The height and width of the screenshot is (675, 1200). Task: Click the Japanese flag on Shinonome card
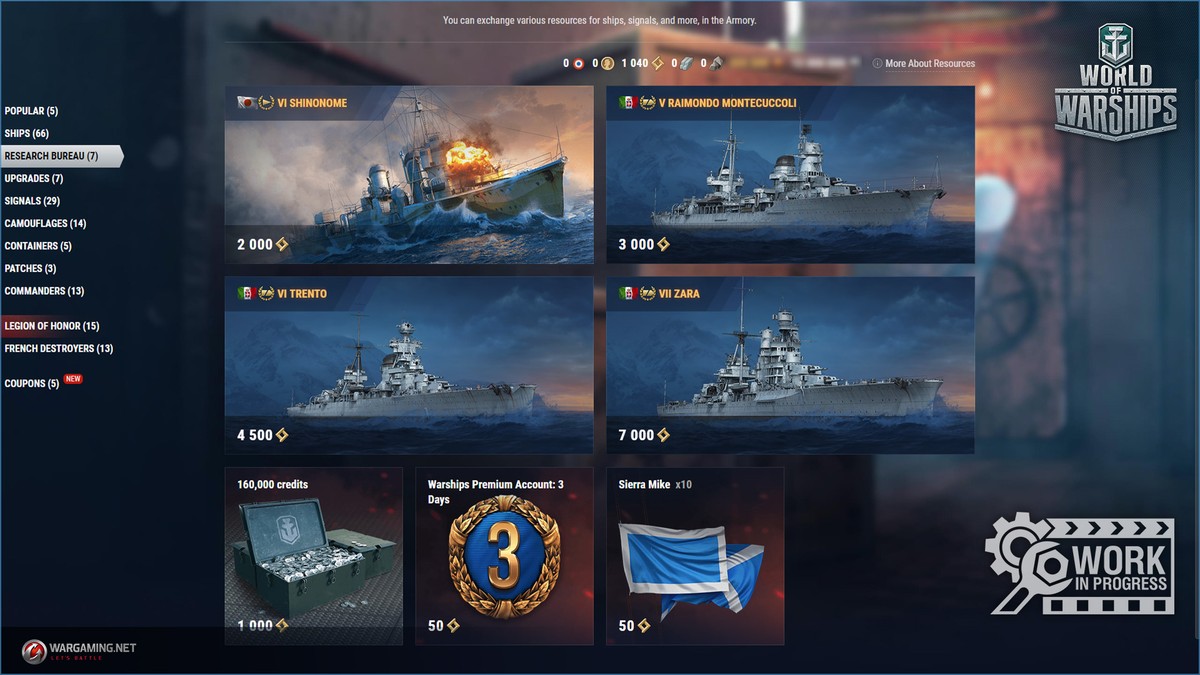(x=245, y=102)
